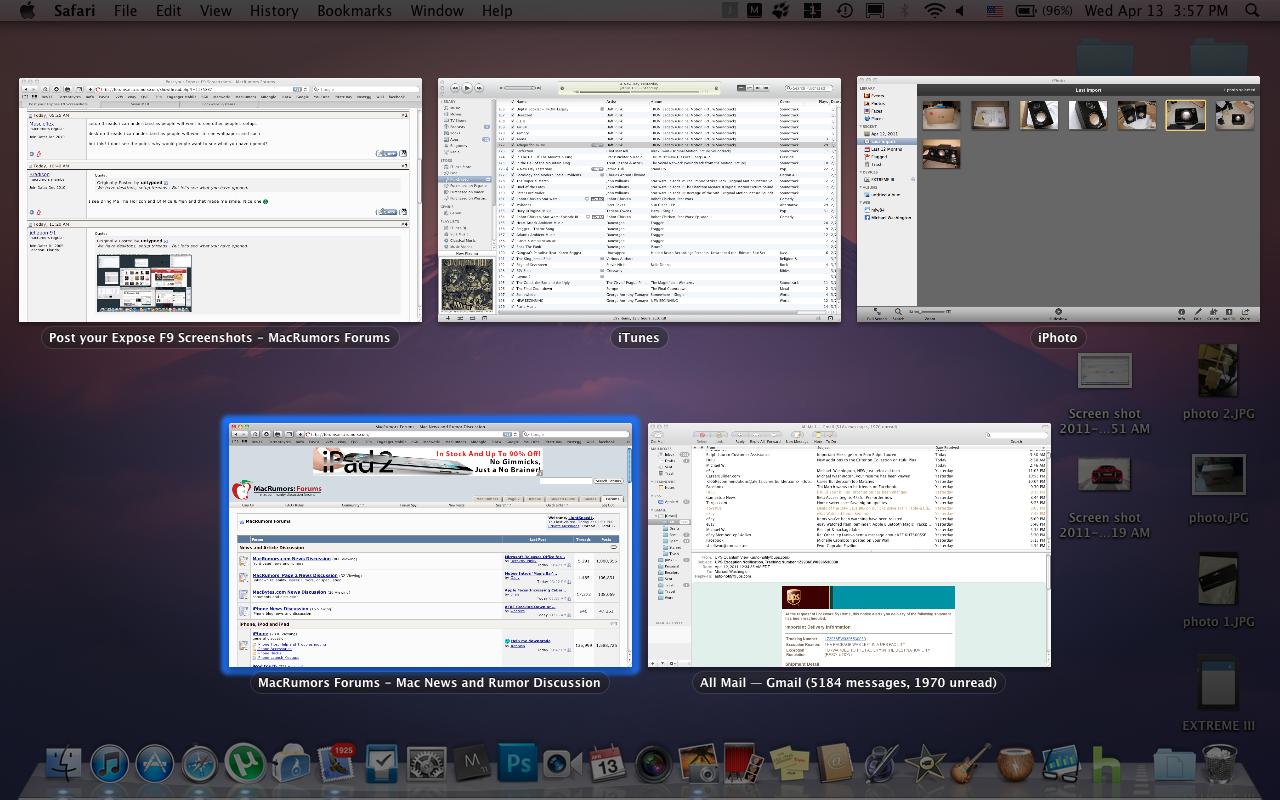Open Stickies from the Dock

click(787, 764)
